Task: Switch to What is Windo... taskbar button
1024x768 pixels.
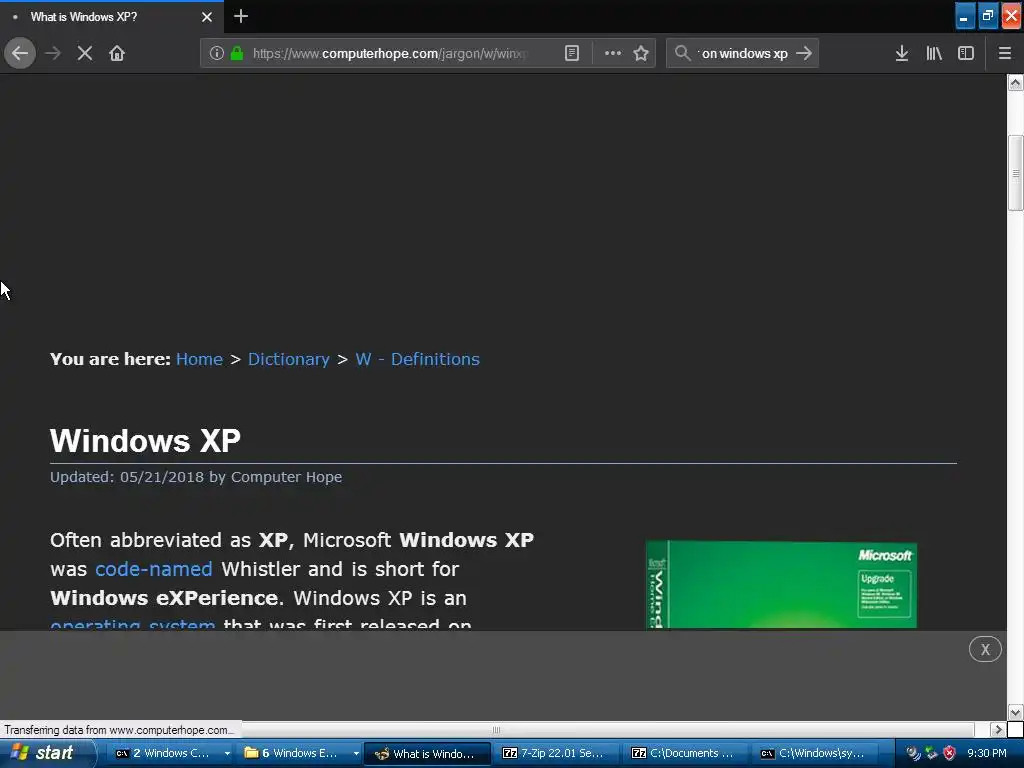Action: [x=426, y=753]
